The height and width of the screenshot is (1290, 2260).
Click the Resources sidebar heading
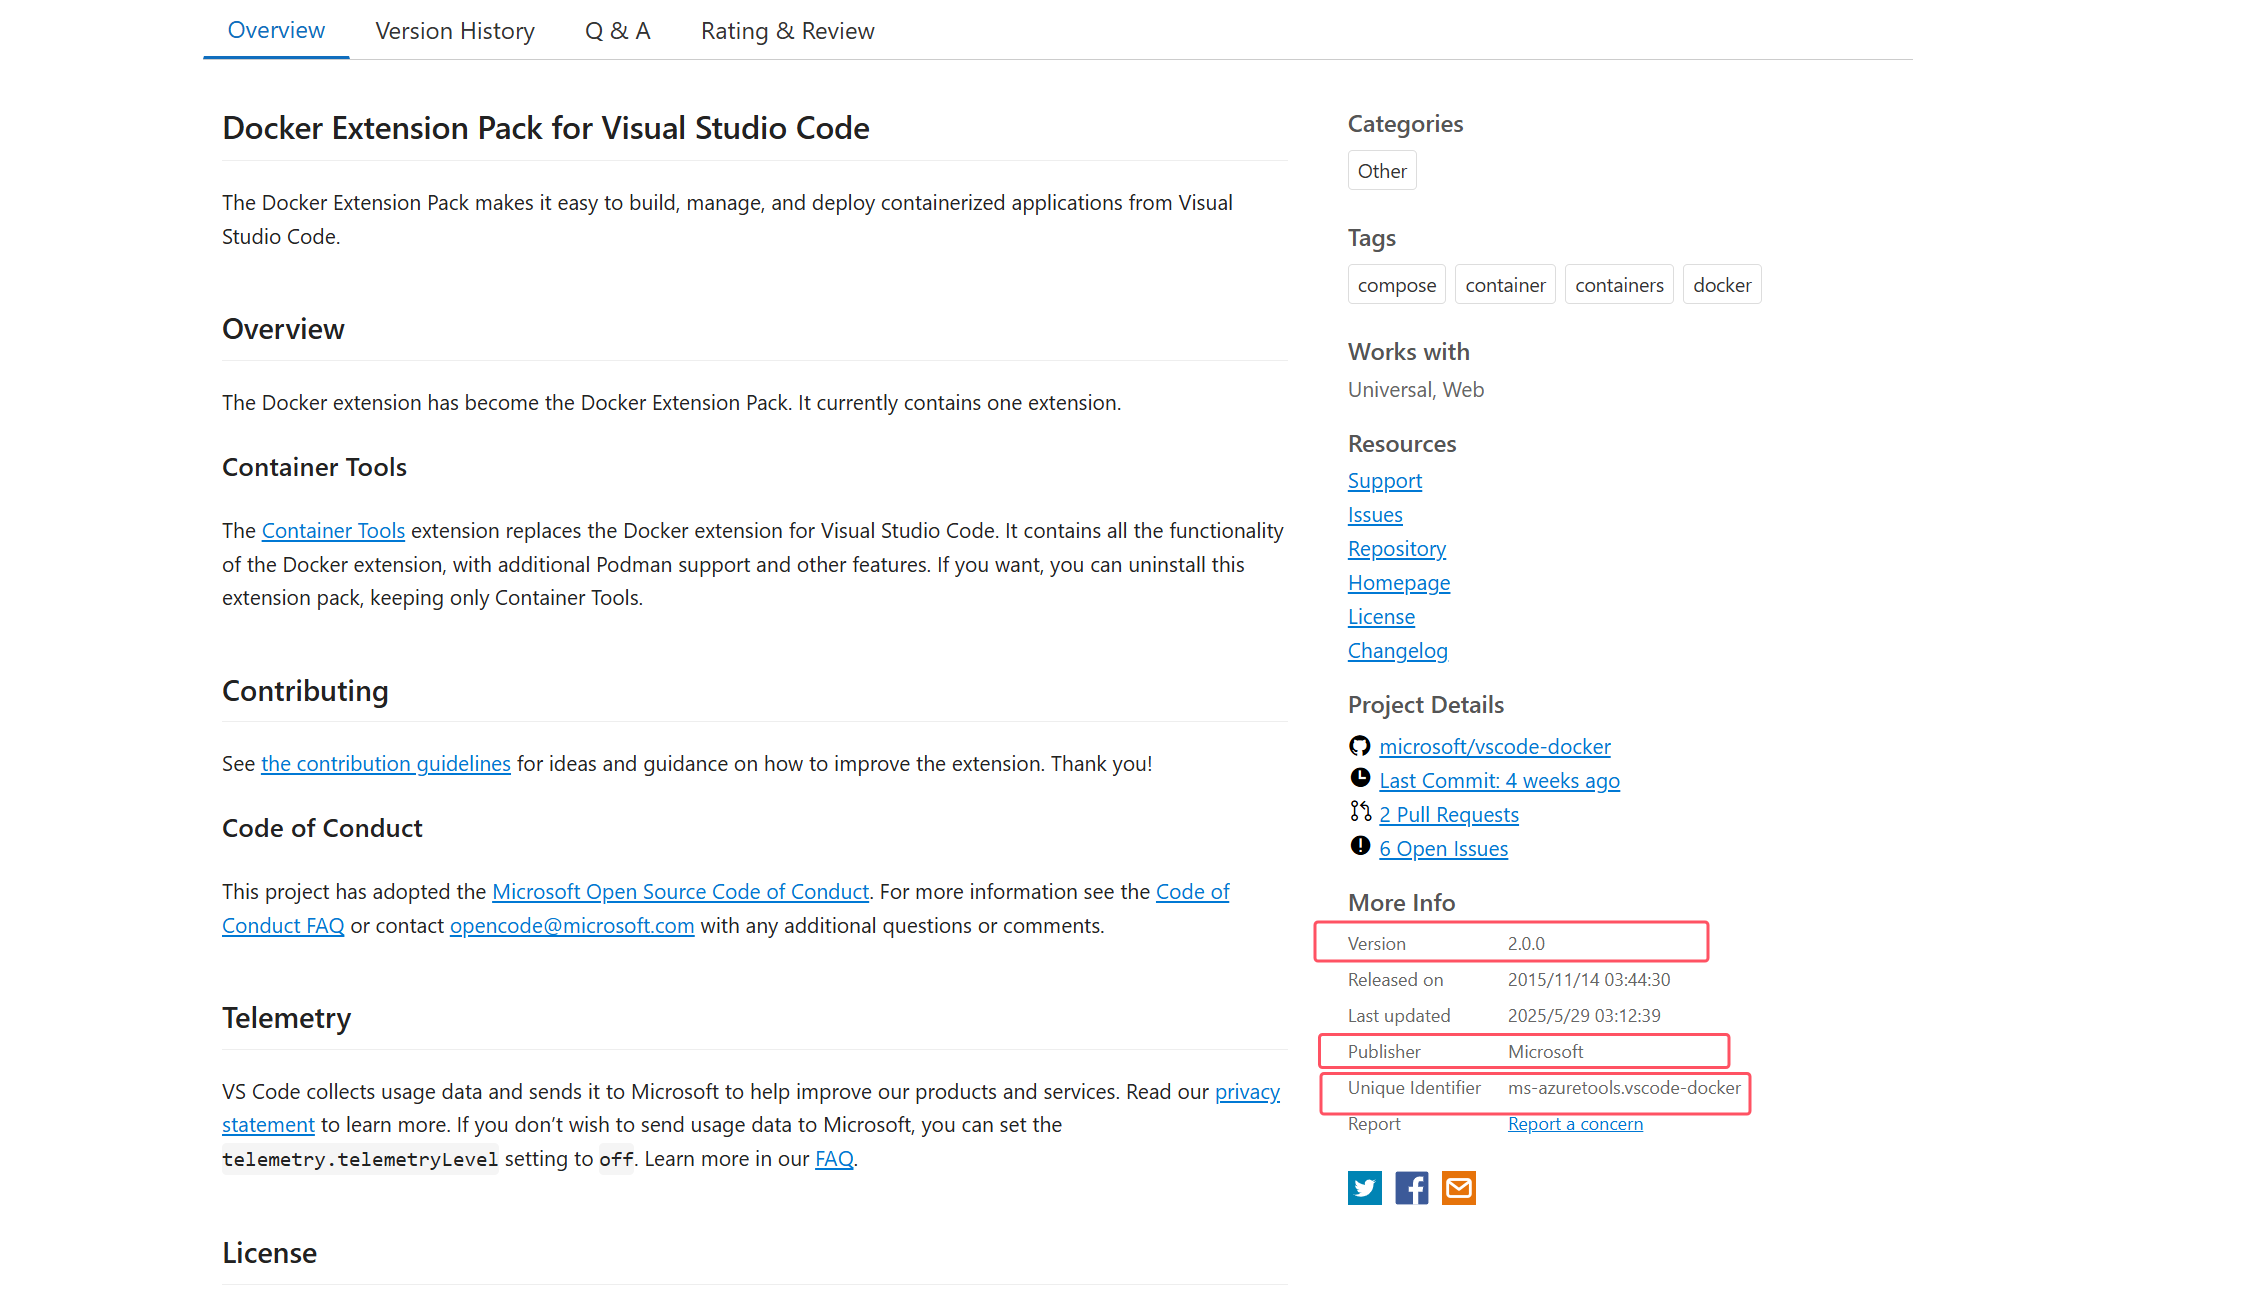coord(1402,444)
